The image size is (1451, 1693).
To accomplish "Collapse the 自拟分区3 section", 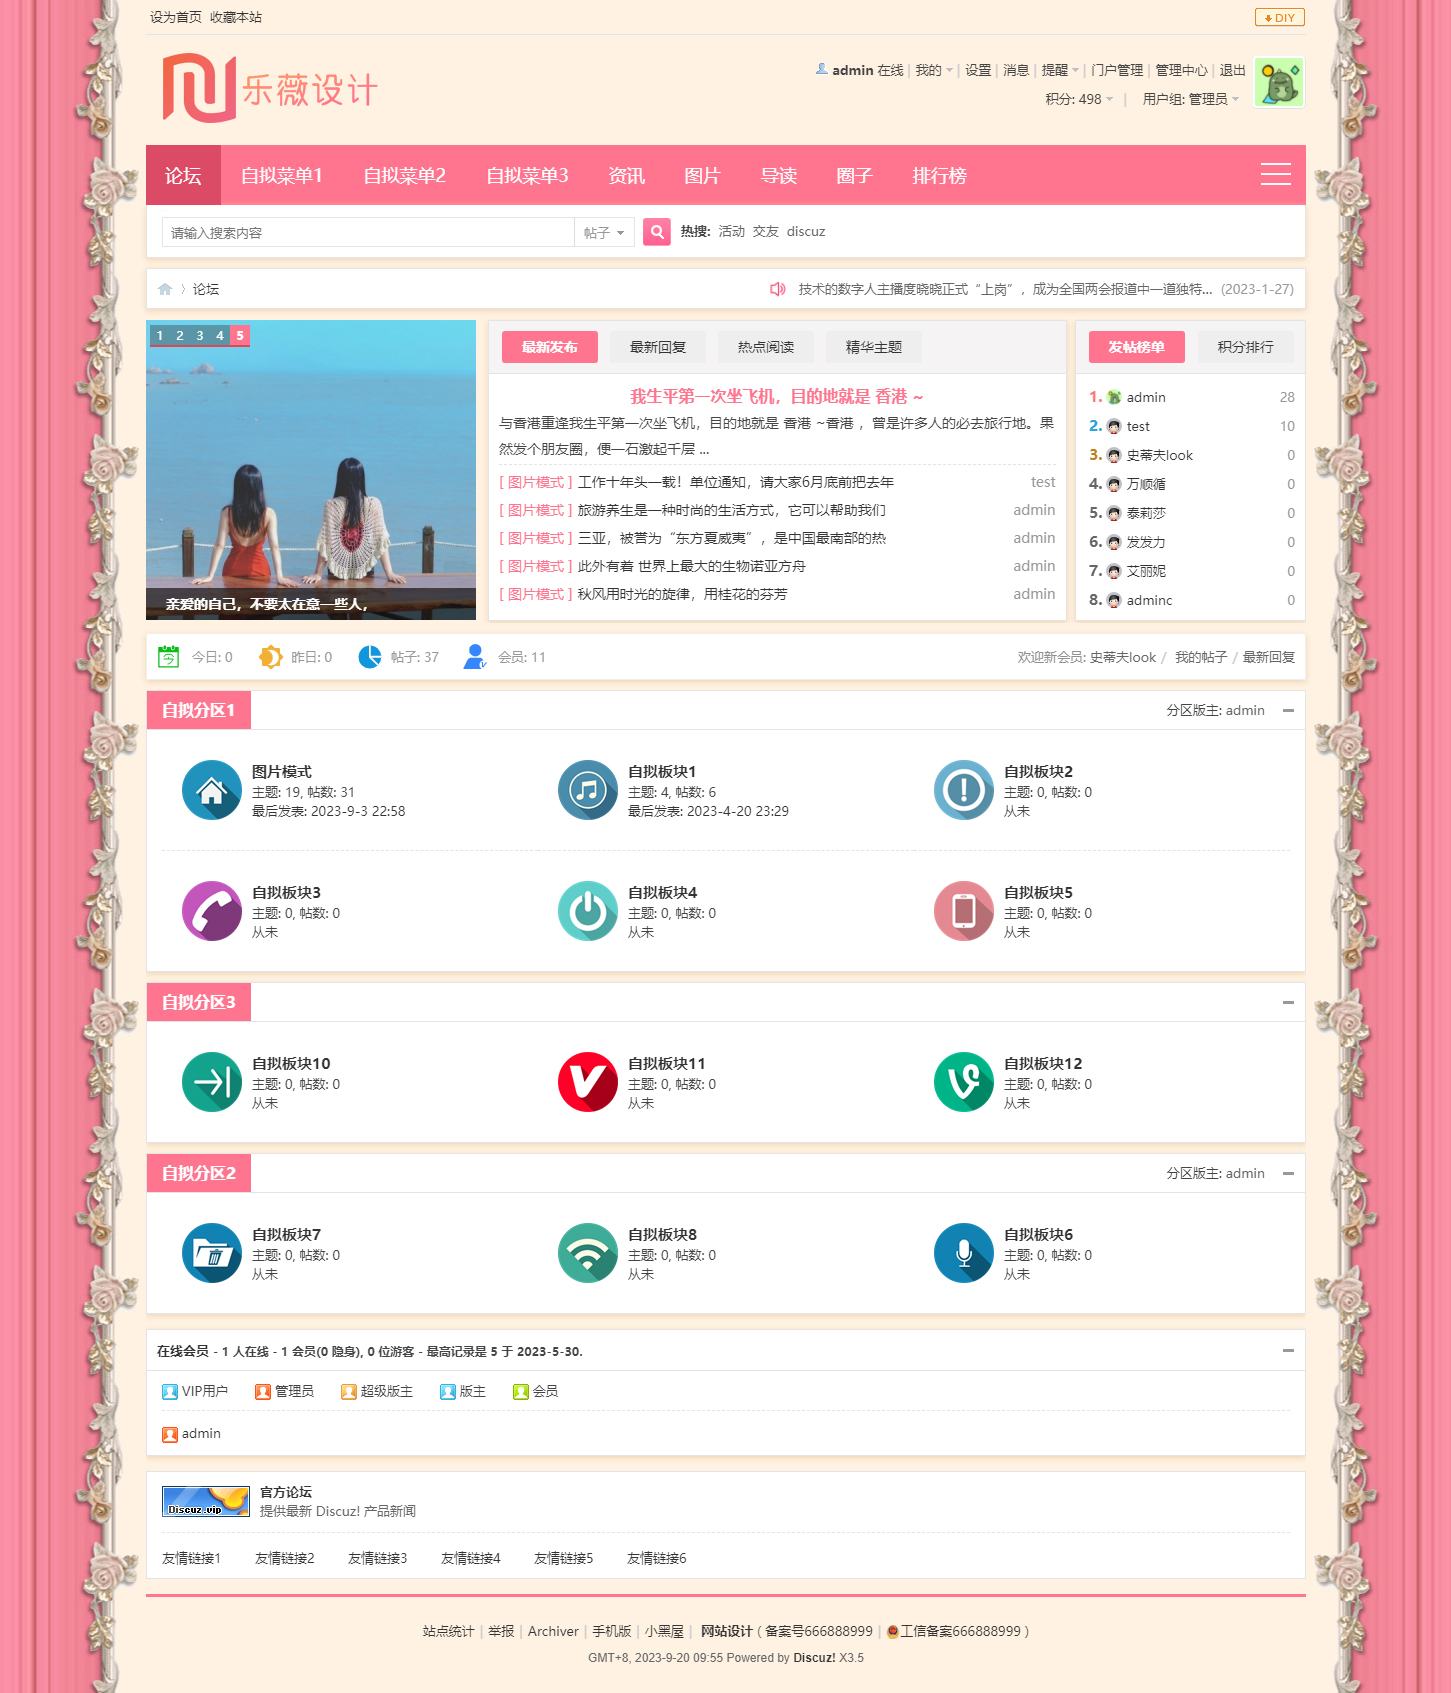I will [x=1288, y=1002].
